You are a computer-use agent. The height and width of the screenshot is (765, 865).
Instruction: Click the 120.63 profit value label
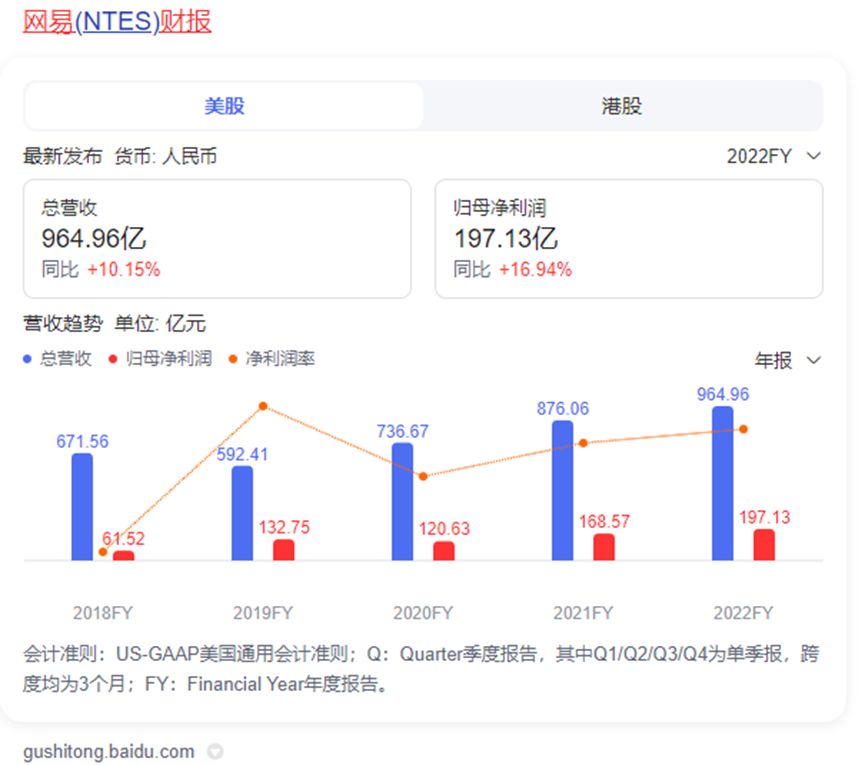(444, 529)
